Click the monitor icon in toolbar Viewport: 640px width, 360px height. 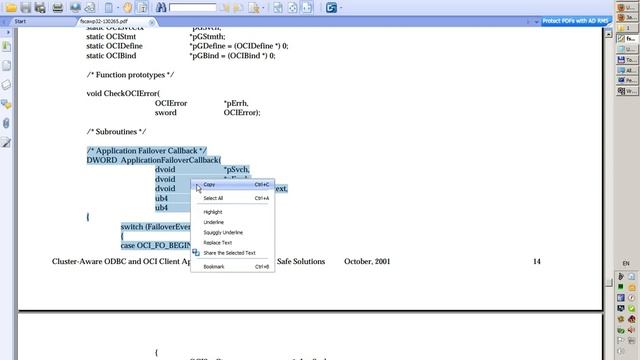click(x=75, y=7)
